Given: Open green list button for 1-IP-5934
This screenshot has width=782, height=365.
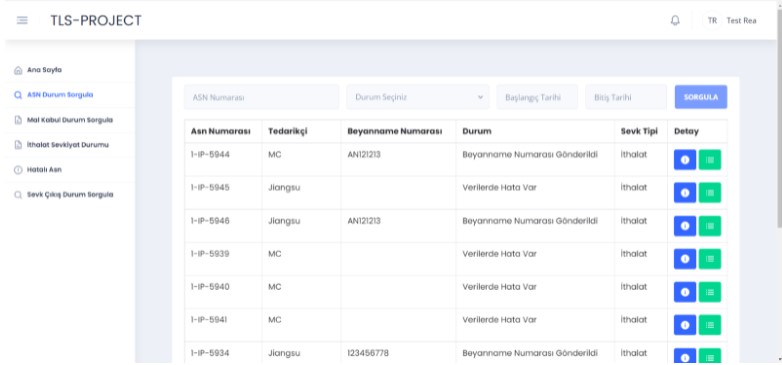Looking at the screenshot, I should [x=710, y=356].
